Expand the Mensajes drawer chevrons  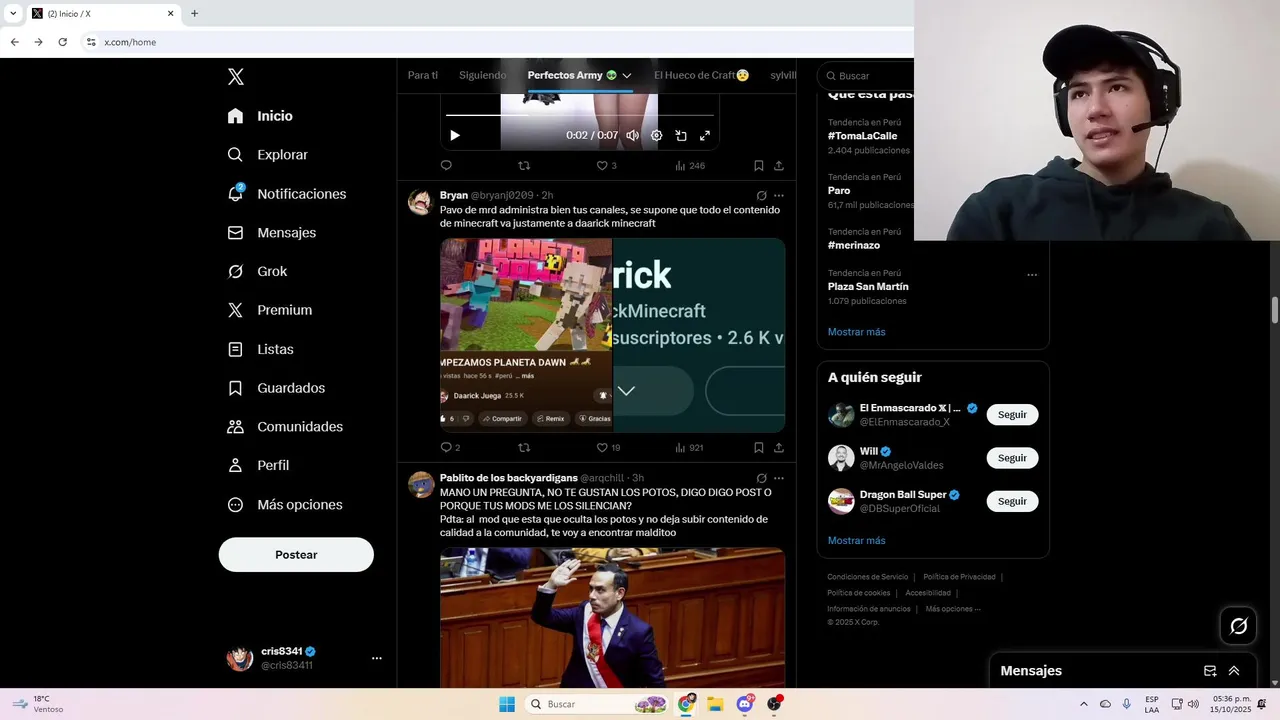(x=1234, y=671)
